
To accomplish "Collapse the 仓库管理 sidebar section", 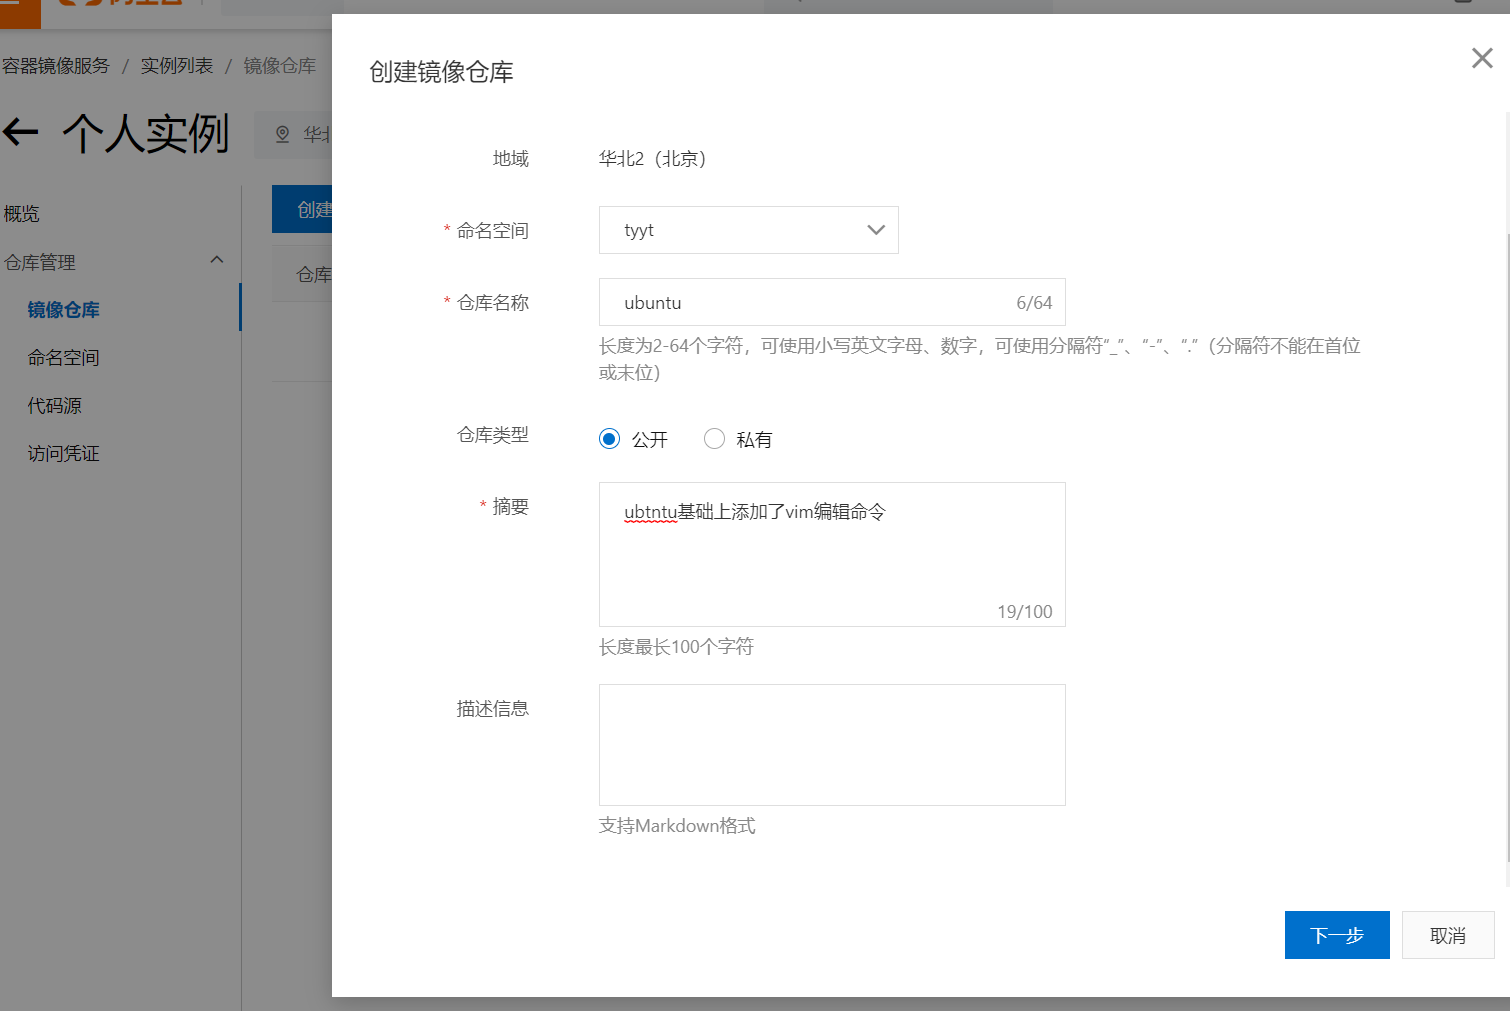I will (x=217, y=260).
